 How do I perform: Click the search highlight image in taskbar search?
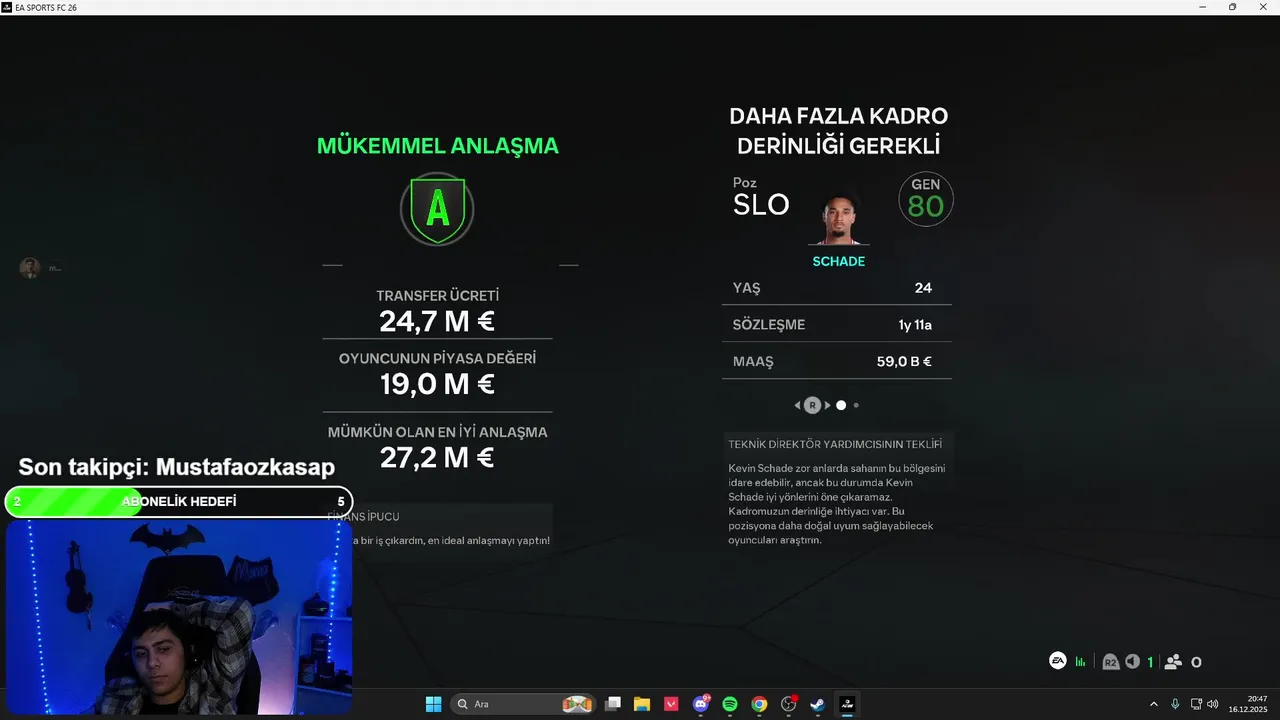pyautogui.click(x=577, y=704)
